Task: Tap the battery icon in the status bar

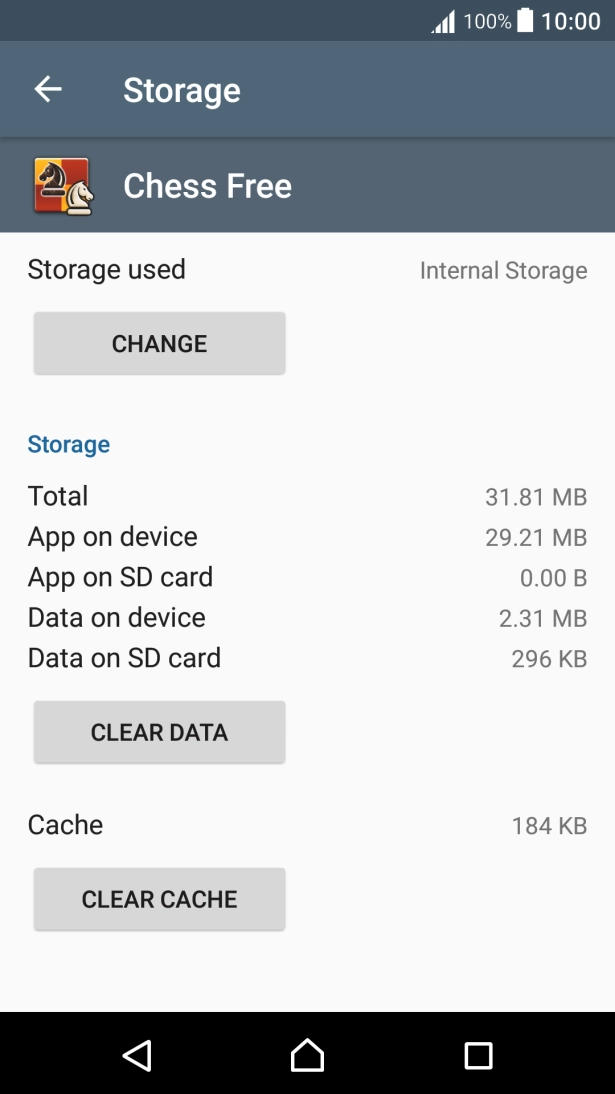Action: point(524,20)
